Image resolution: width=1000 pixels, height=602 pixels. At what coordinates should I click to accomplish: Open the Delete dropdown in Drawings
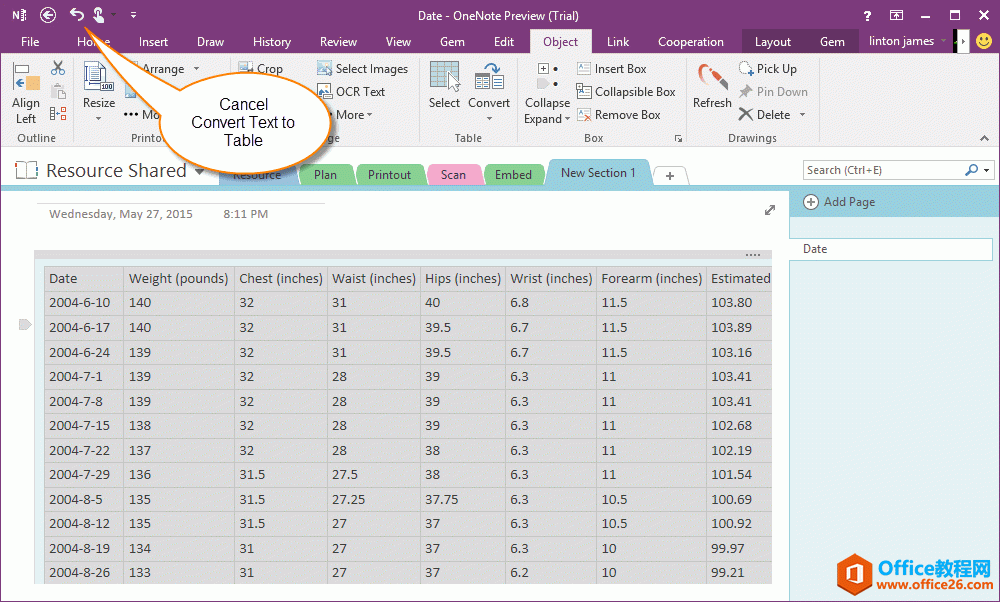[x=802, y=115]
